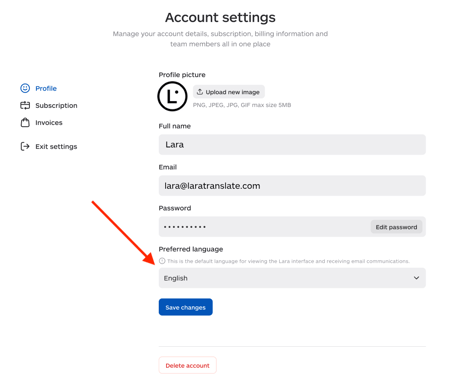The image size is (450, 383).
Task: Click the Profile smiley icon in sidebar
Action: pyautogui.click(x=25, y=88)
